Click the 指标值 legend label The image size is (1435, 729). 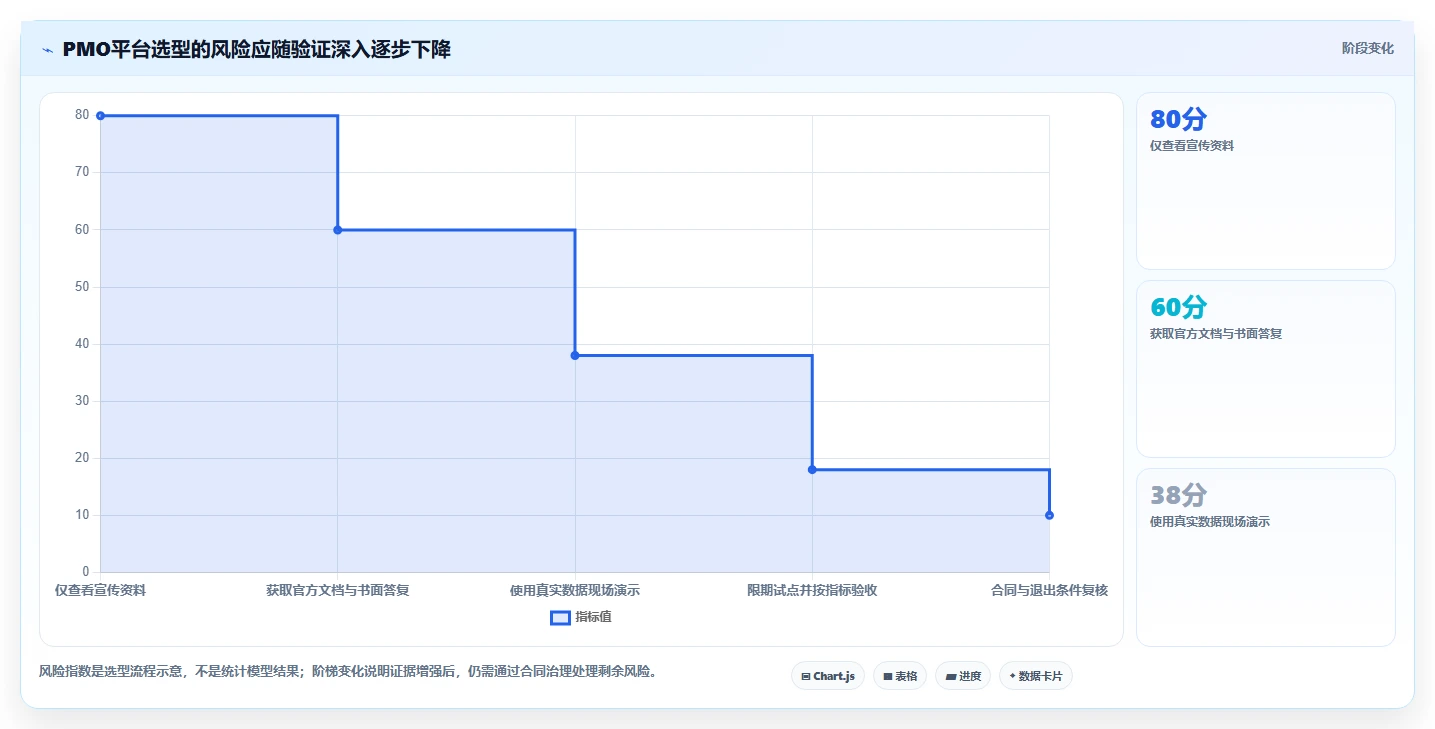pyautogui.click(x=593, y=618)
